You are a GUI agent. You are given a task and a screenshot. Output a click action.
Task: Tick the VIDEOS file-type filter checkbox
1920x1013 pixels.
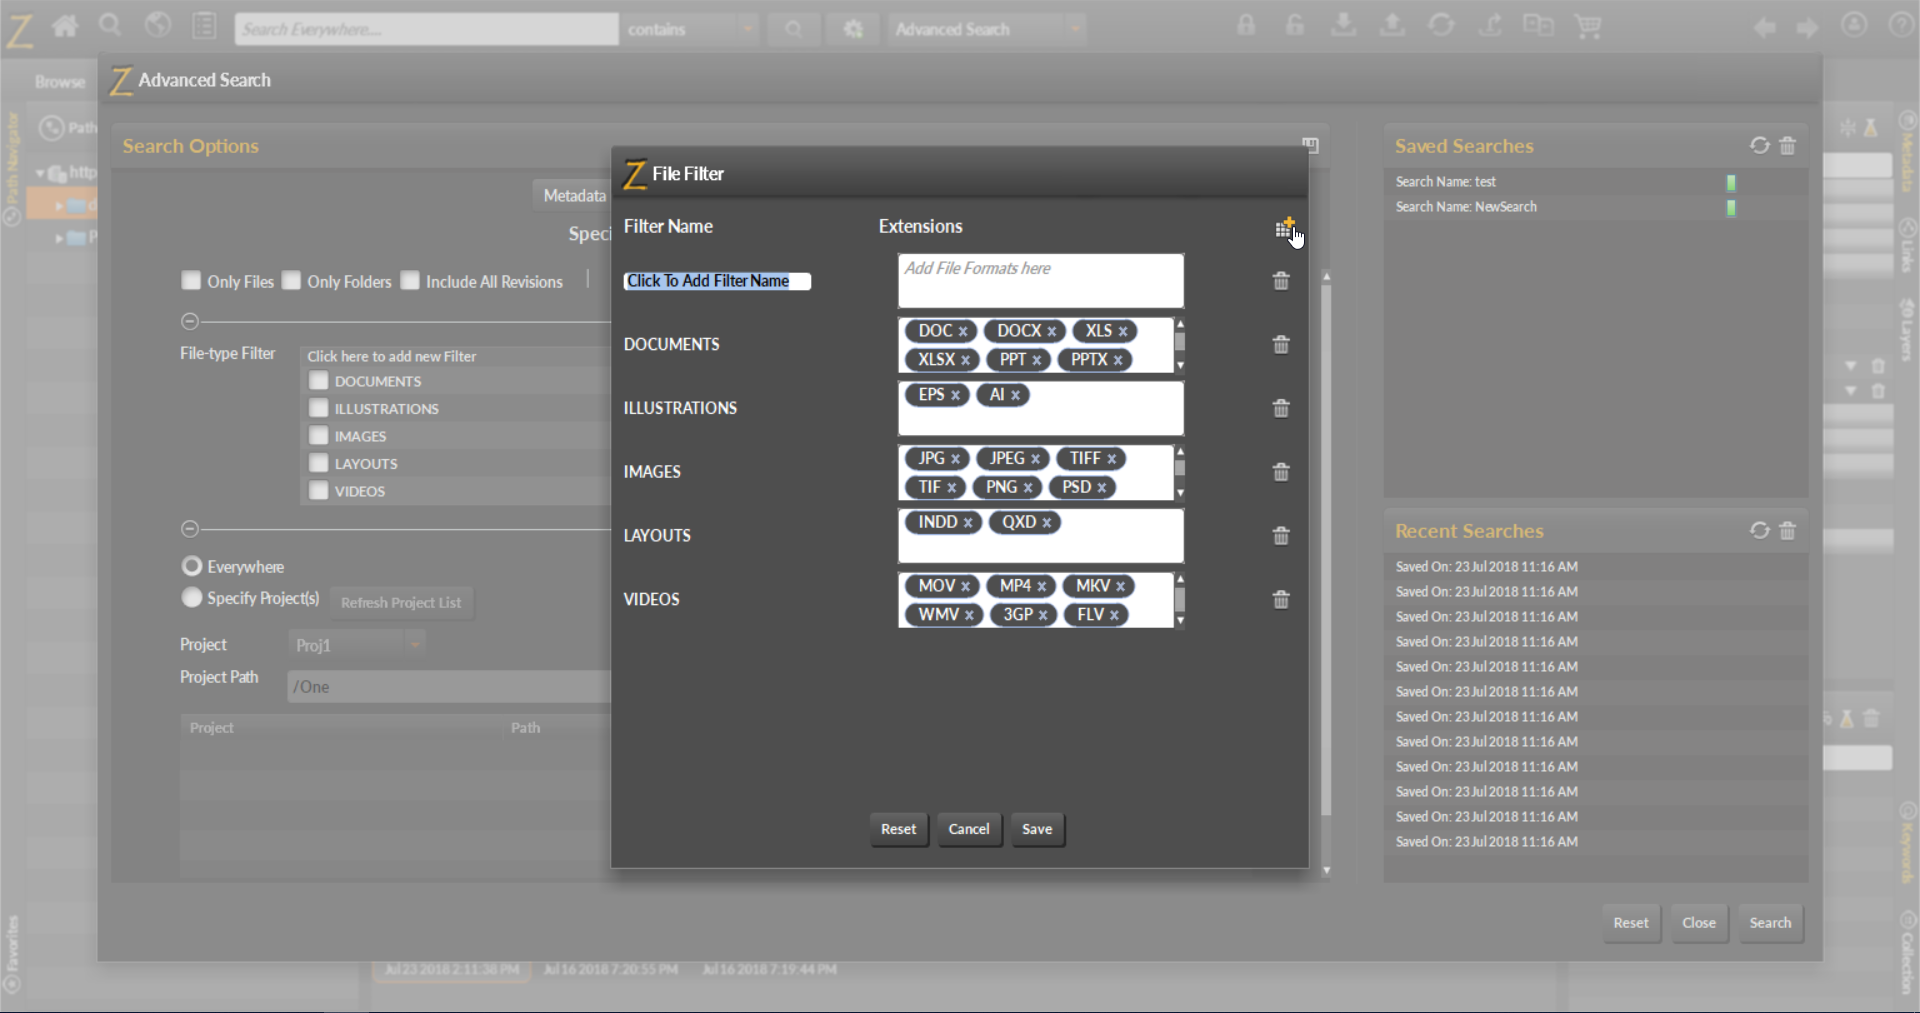[x=319, y=491]
